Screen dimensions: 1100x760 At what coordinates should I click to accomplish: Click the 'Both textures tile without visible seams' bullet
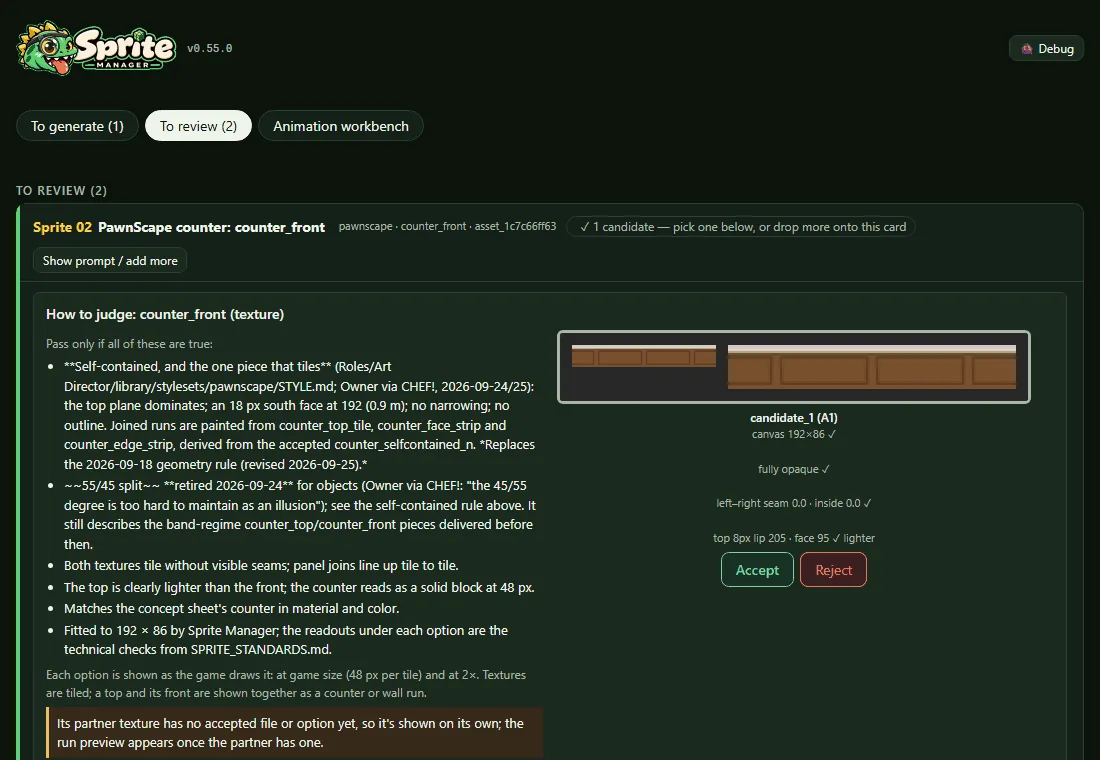pos(261,566)
